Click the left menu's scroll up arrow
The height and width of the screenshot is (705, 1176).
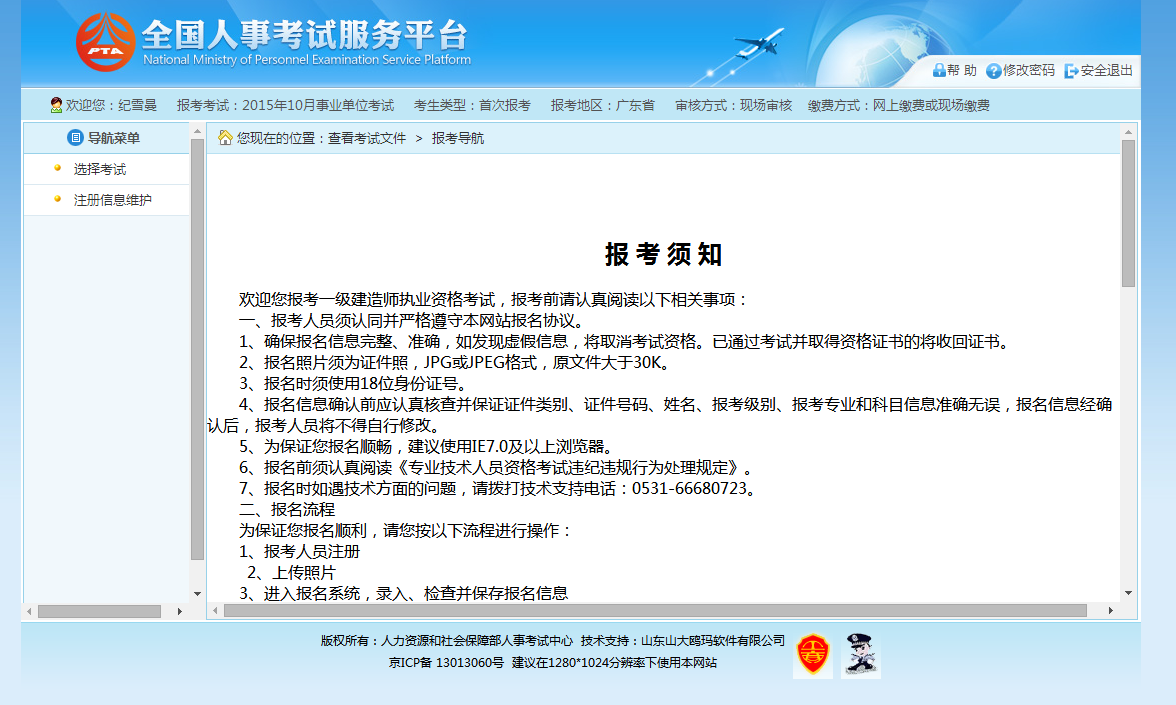[x=197, y=131]
